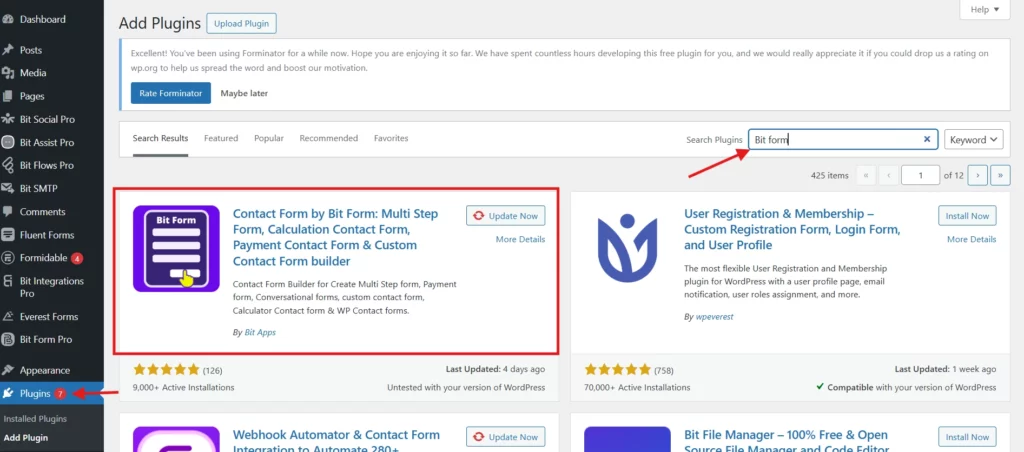Open the Keyword search type dropdown
This screenshot has height=452, width=1024.
[x=974, y=139]
